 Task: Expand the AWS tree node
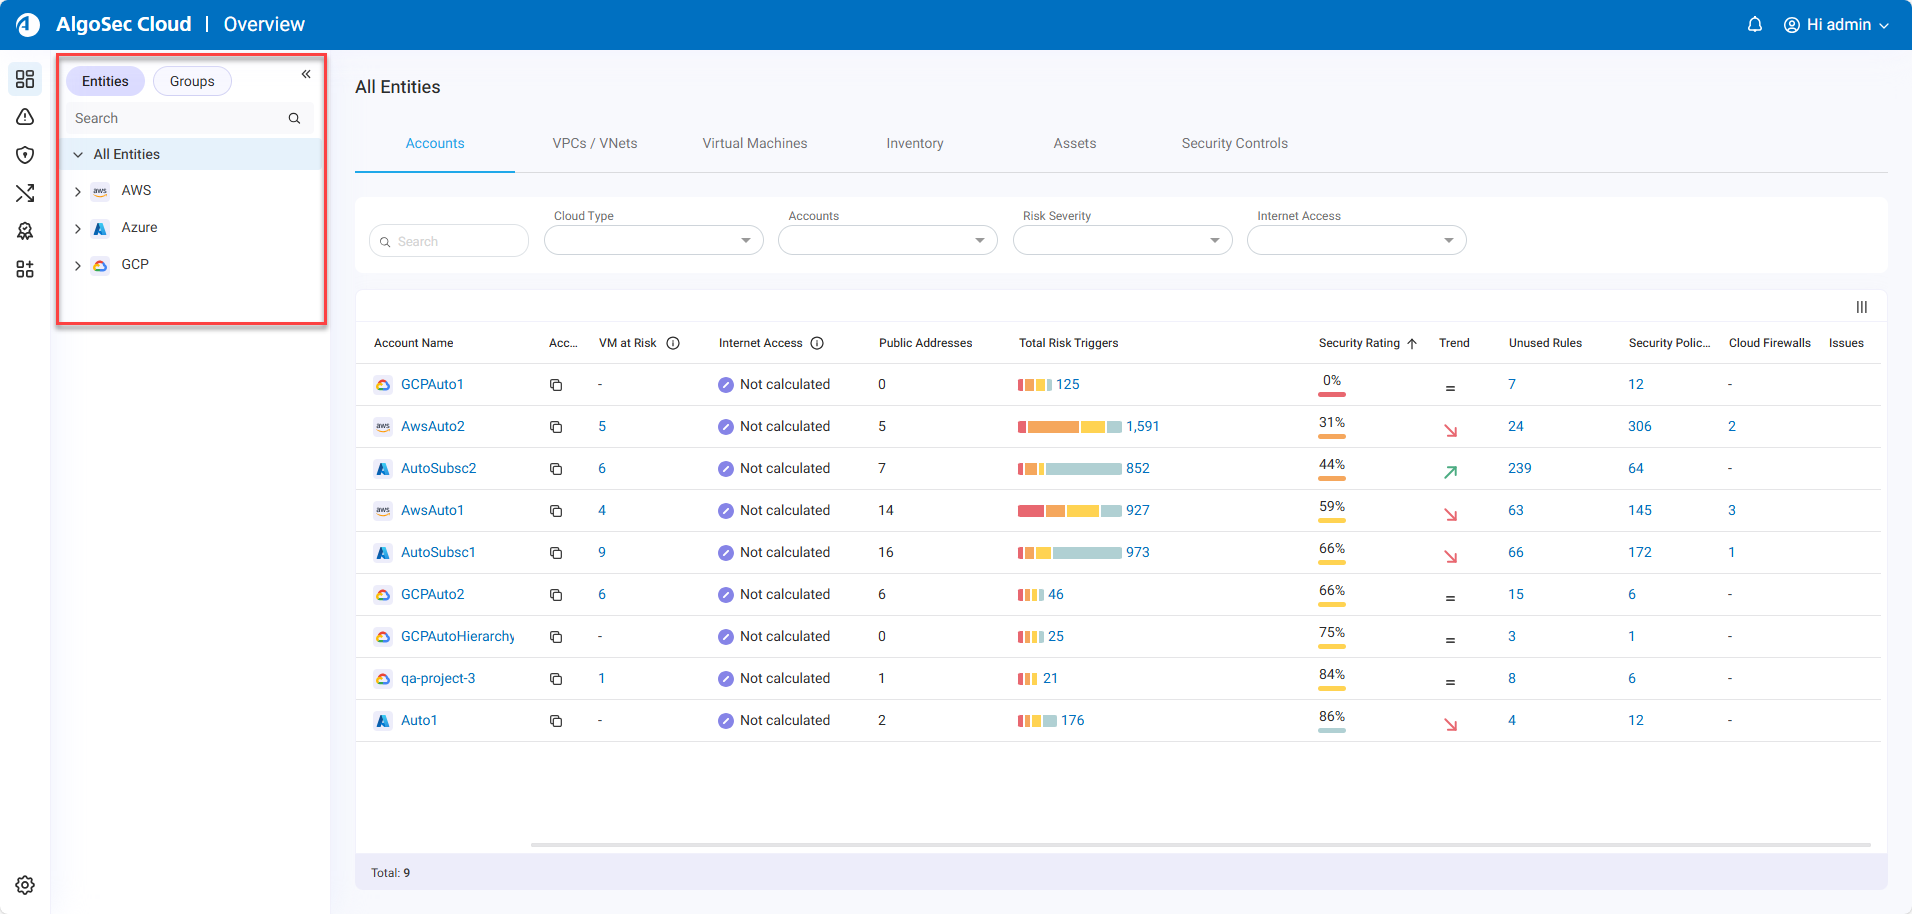pos(78,191)
